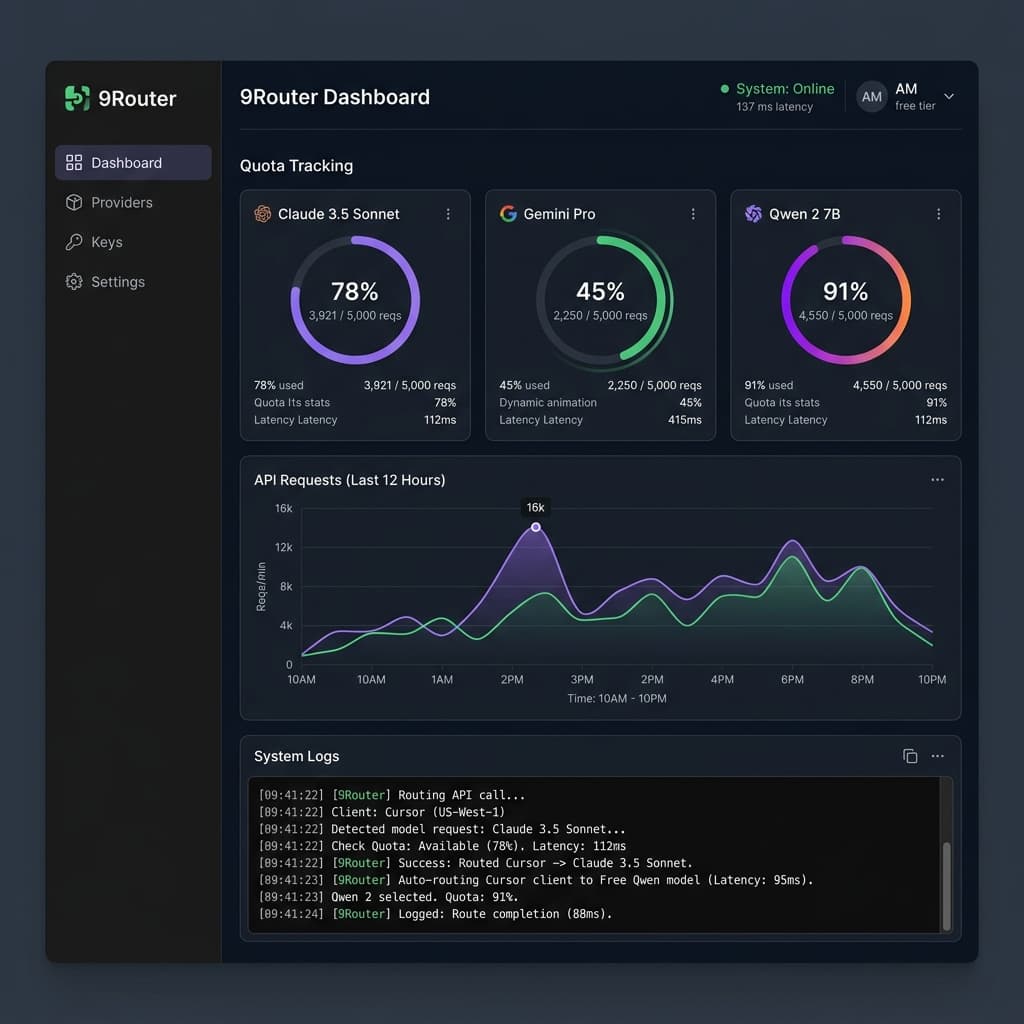Click the System Logs heading
The height and width of the screenshot is (1024, 1024).
(296, 756)
